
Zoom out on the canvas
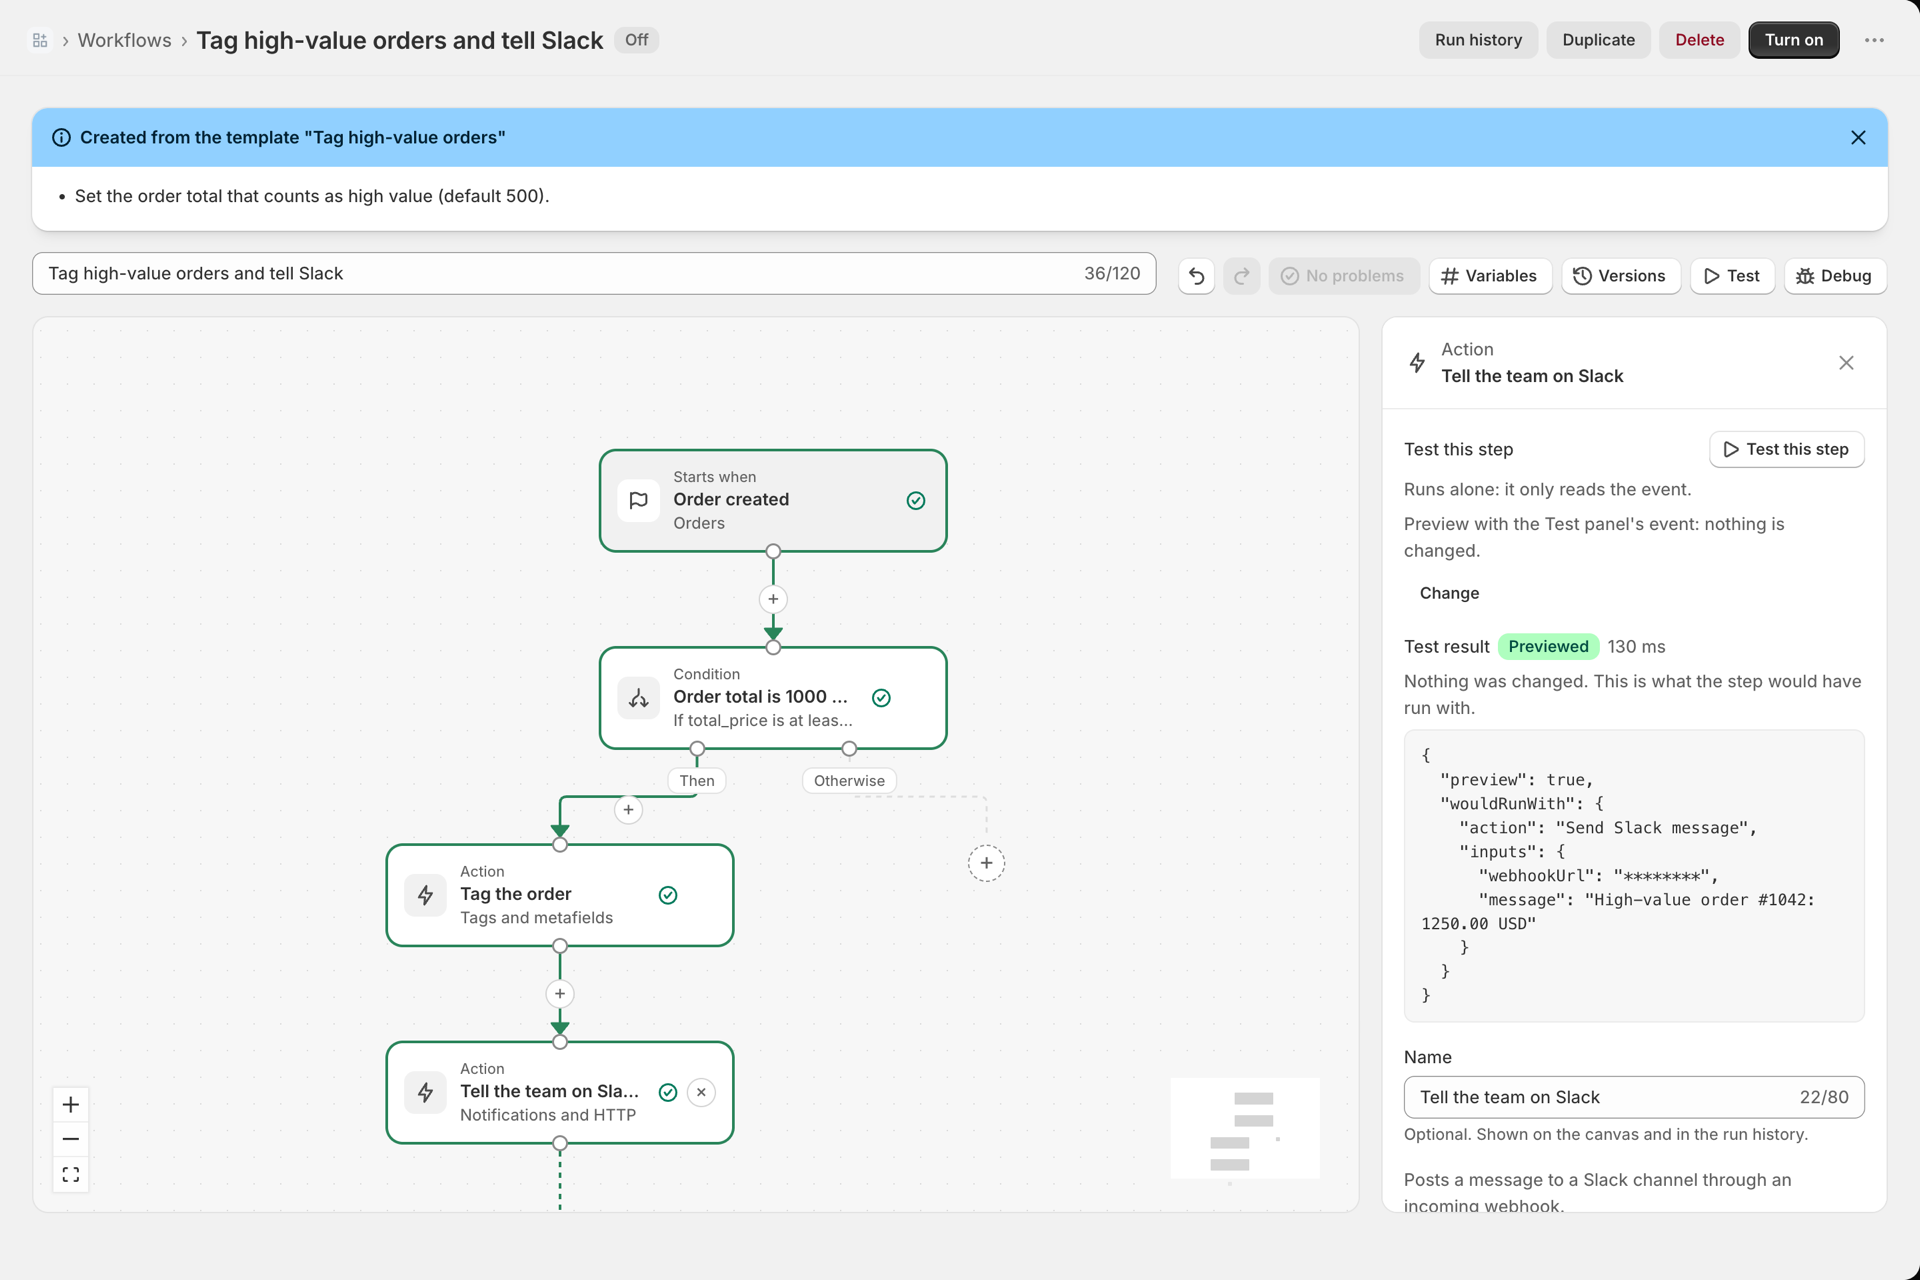[x=70, y=1139]
